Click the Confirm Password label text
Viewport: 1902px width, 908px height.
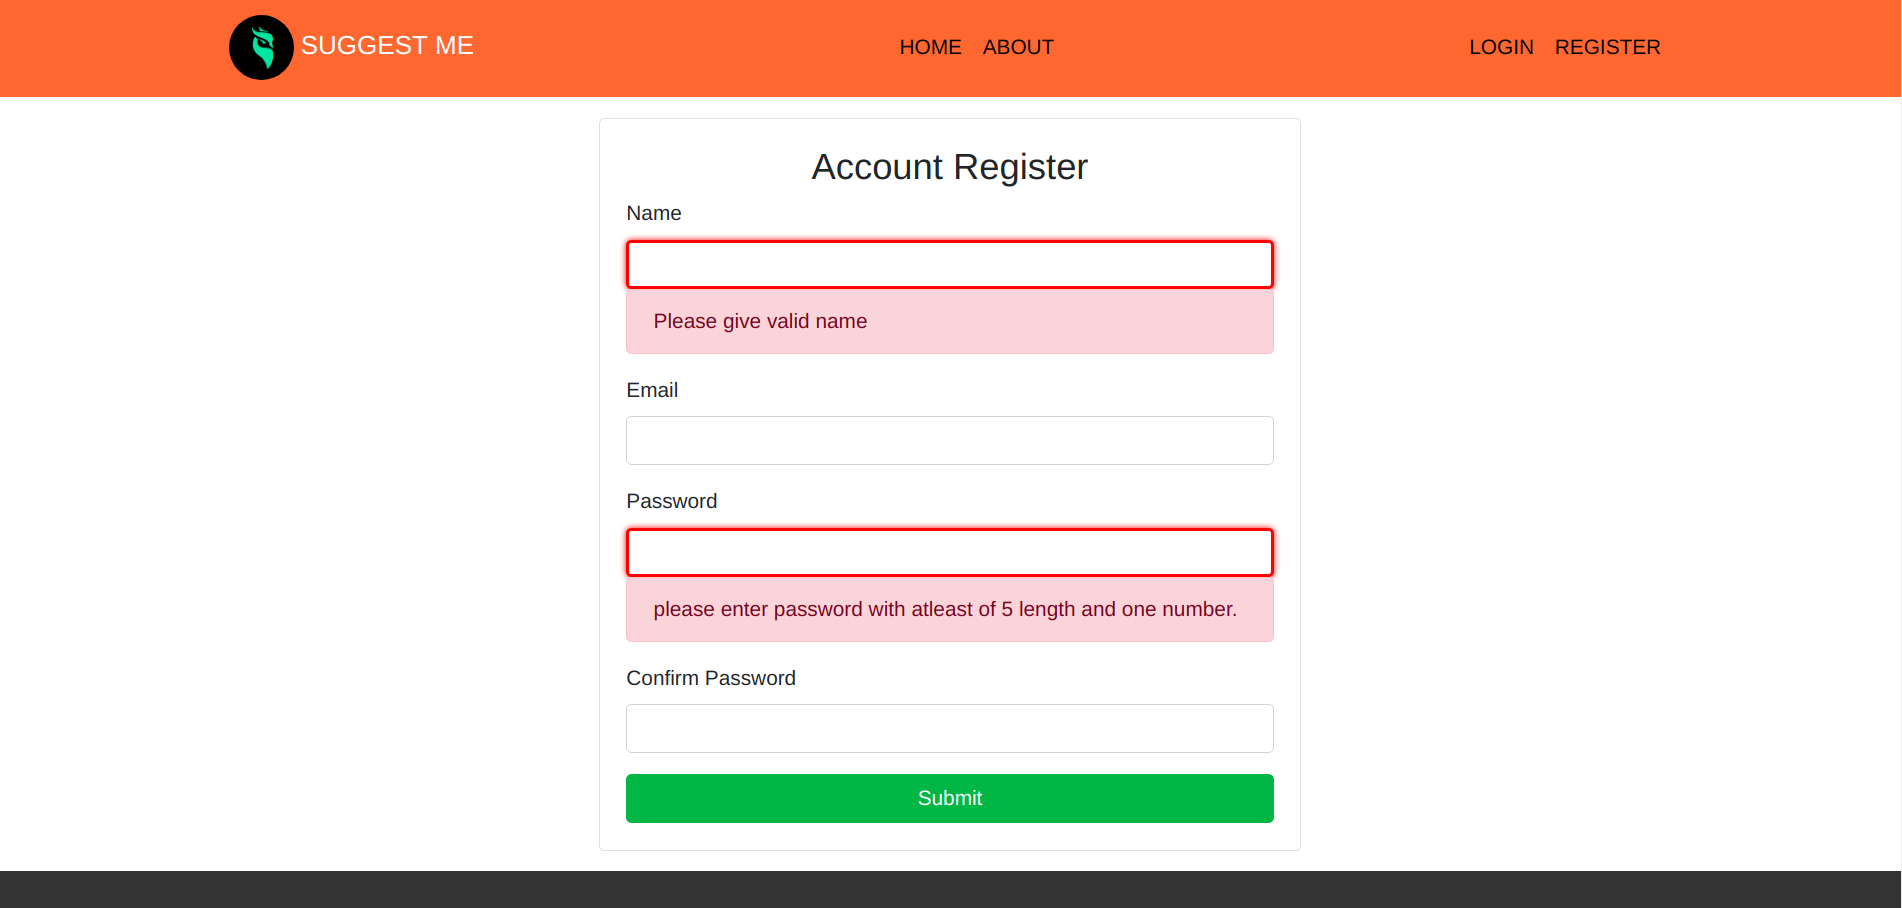coord(711,678)
